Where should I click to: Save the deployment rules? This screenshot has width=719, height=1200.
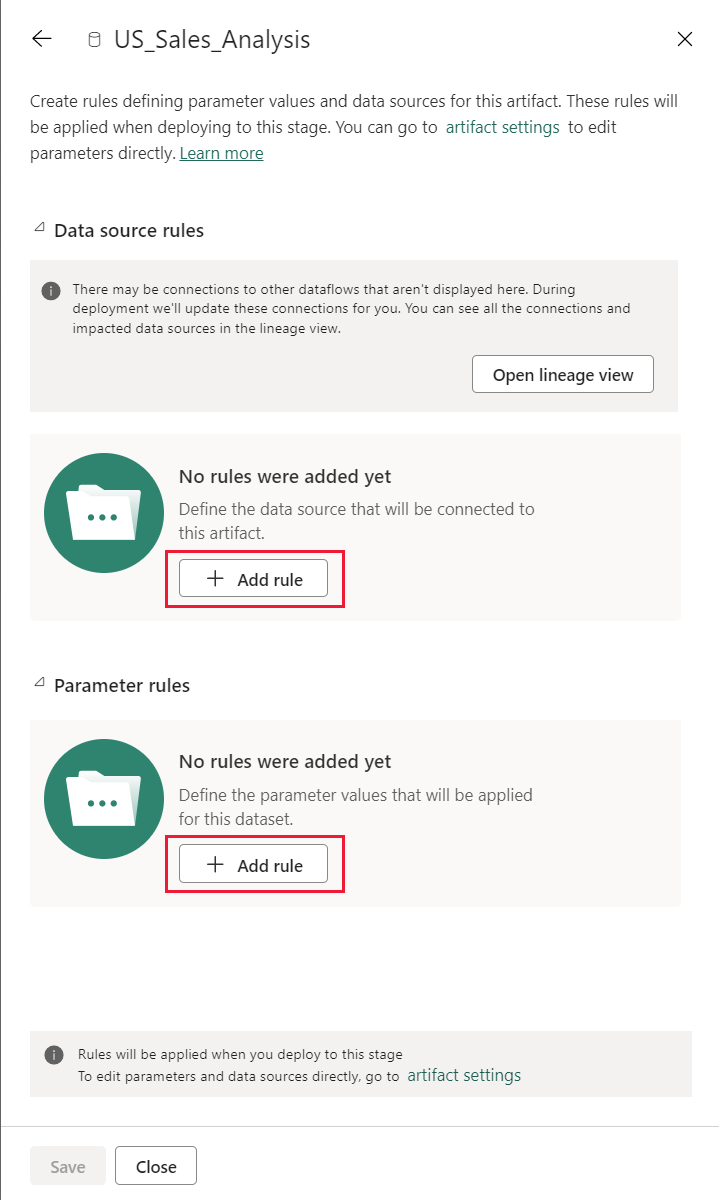click(67, 1165)
